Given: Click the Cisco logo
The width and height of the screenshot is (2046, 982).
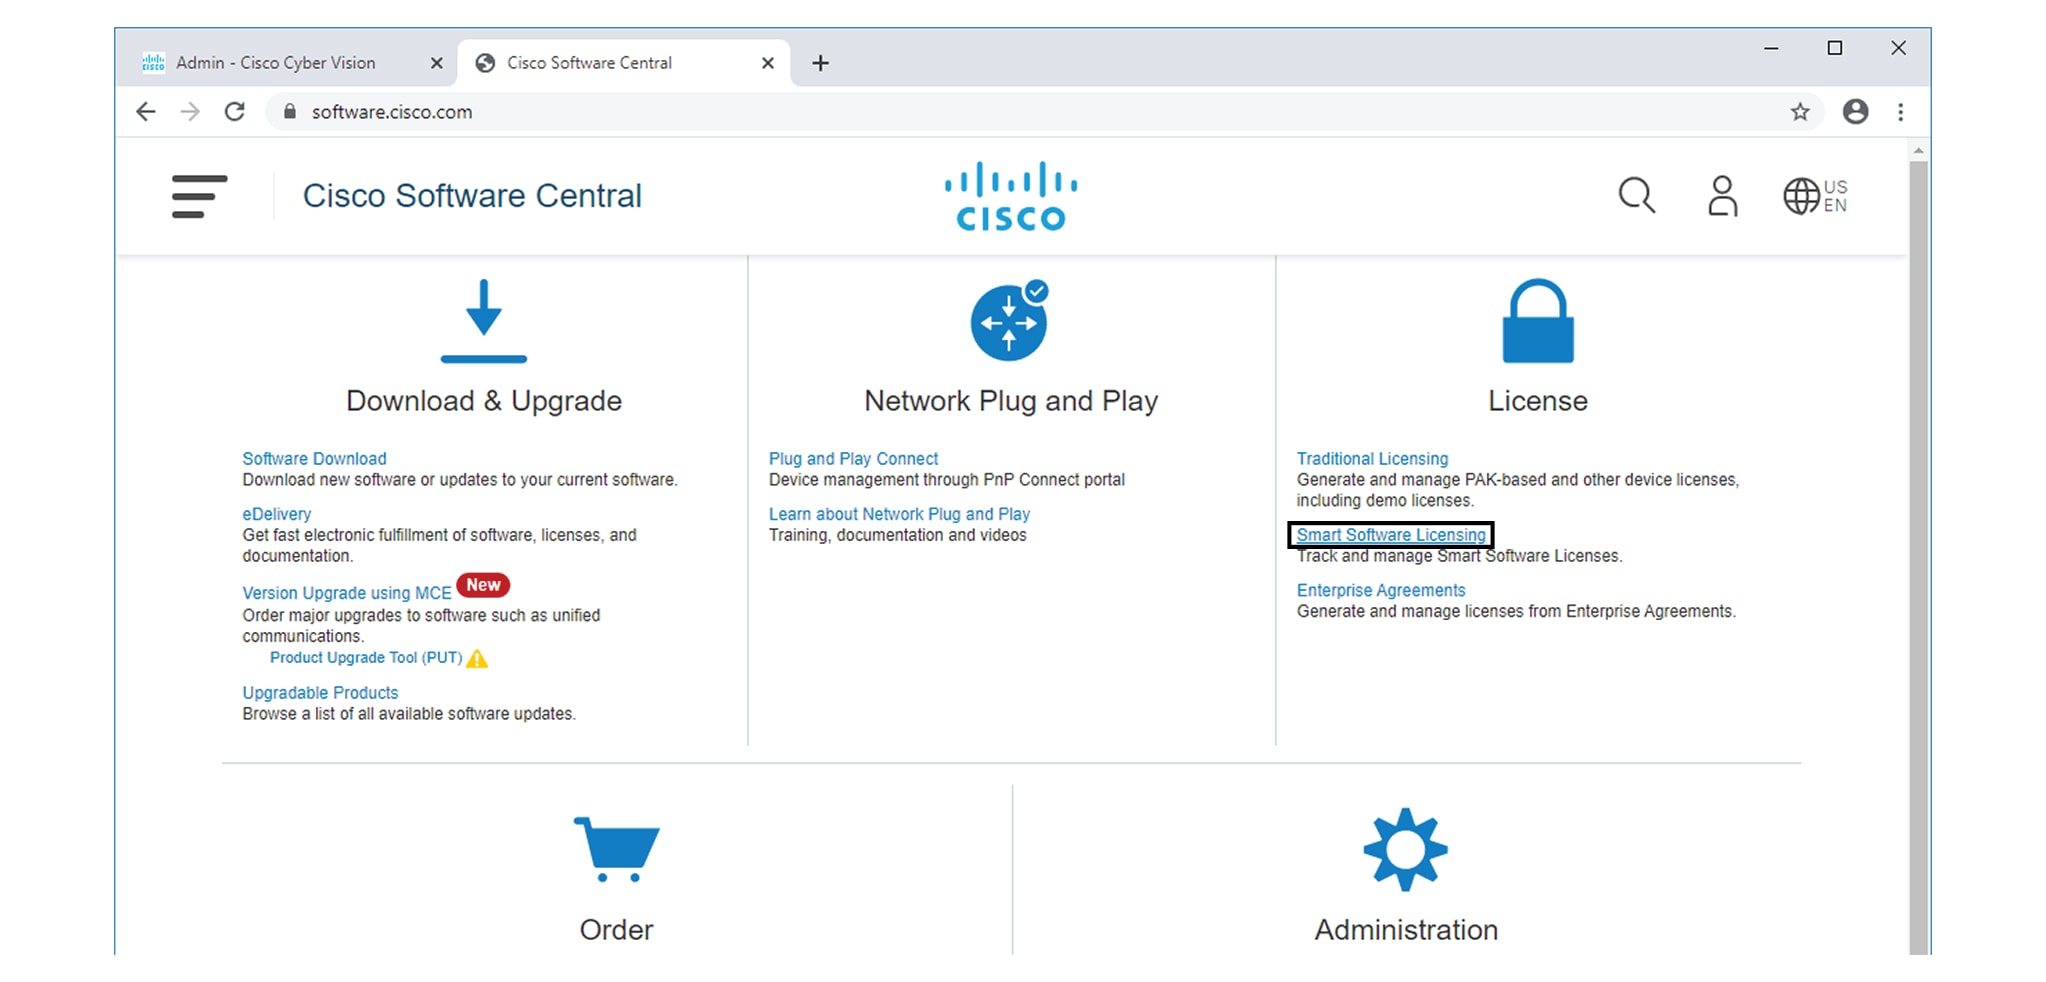Looking at the screenshot, I should (1010, 196).
